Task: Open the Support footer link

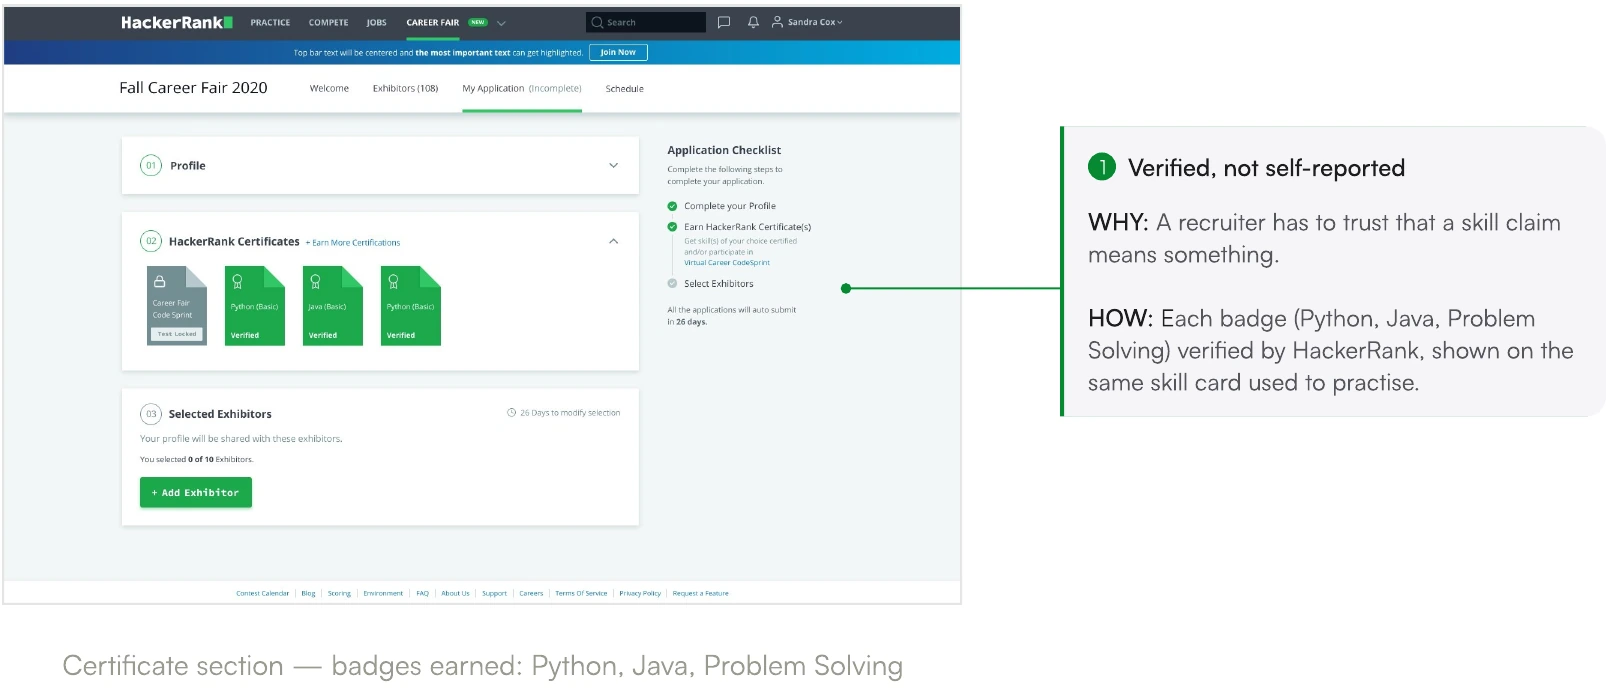Action: point(494,593)
